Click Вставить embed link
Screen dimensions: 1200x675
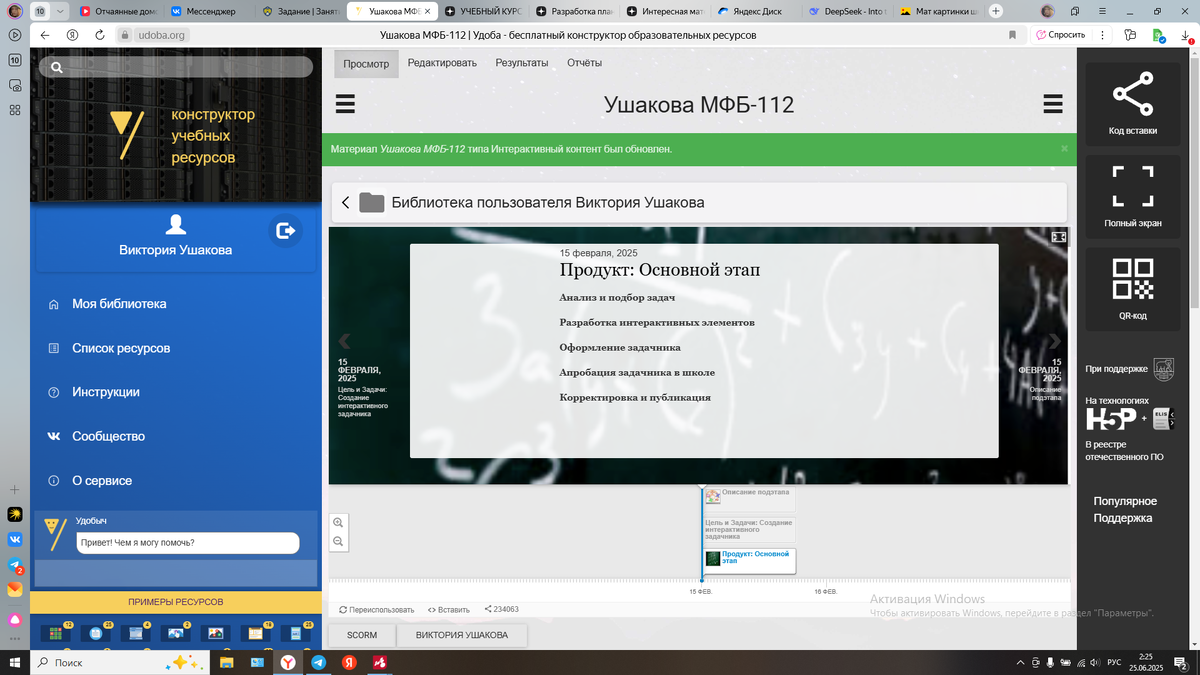[x=448, y=609]
